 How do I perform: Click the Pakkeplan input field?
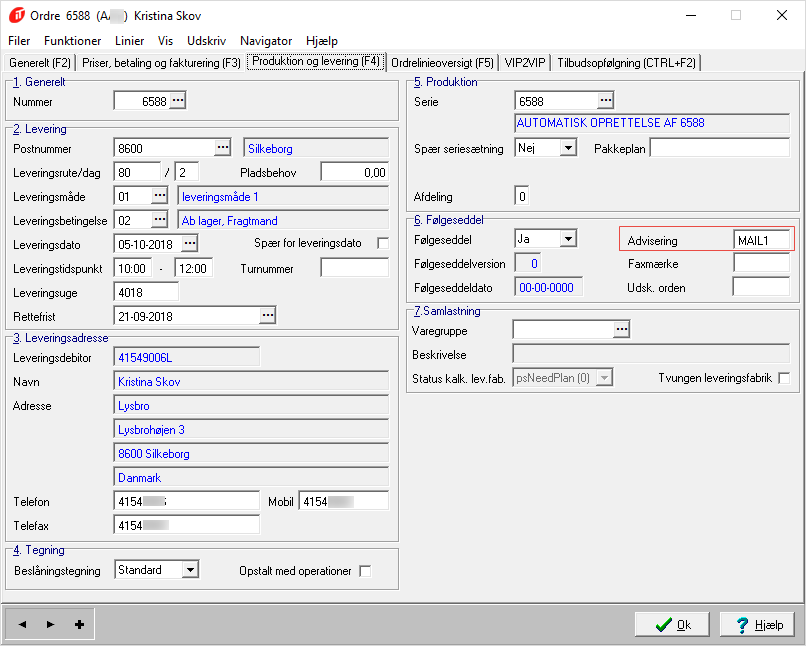pos(720,148)
